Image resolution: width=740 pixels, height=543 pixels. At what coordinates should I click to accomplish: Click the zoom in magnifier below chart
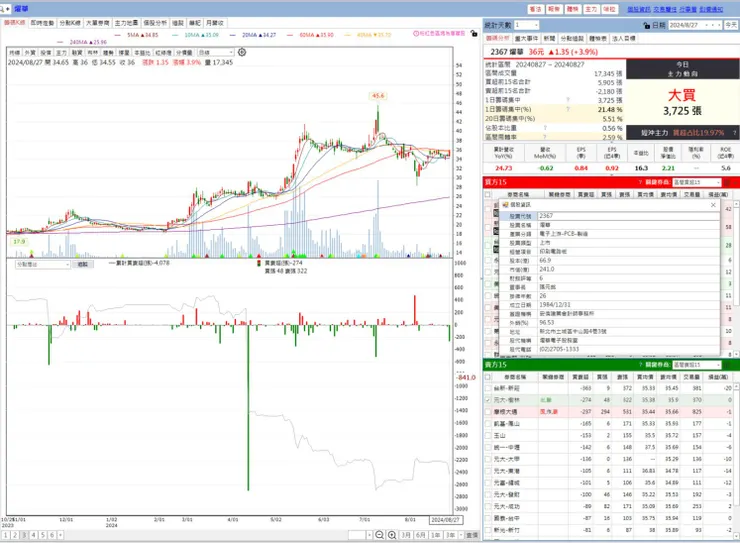[392, 535]
